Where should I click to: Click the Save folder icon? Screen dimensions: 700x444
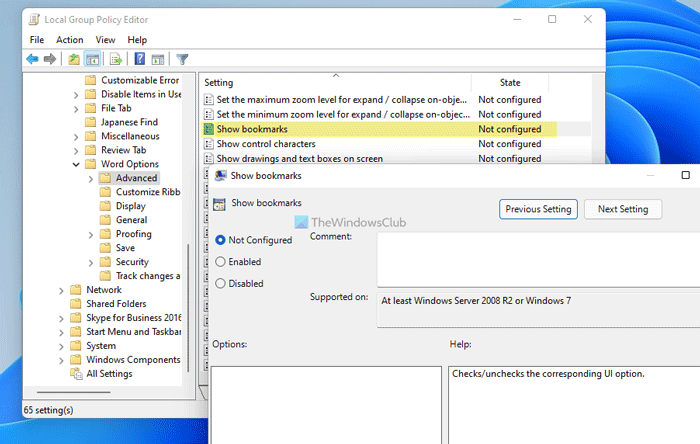pos(105,248)
